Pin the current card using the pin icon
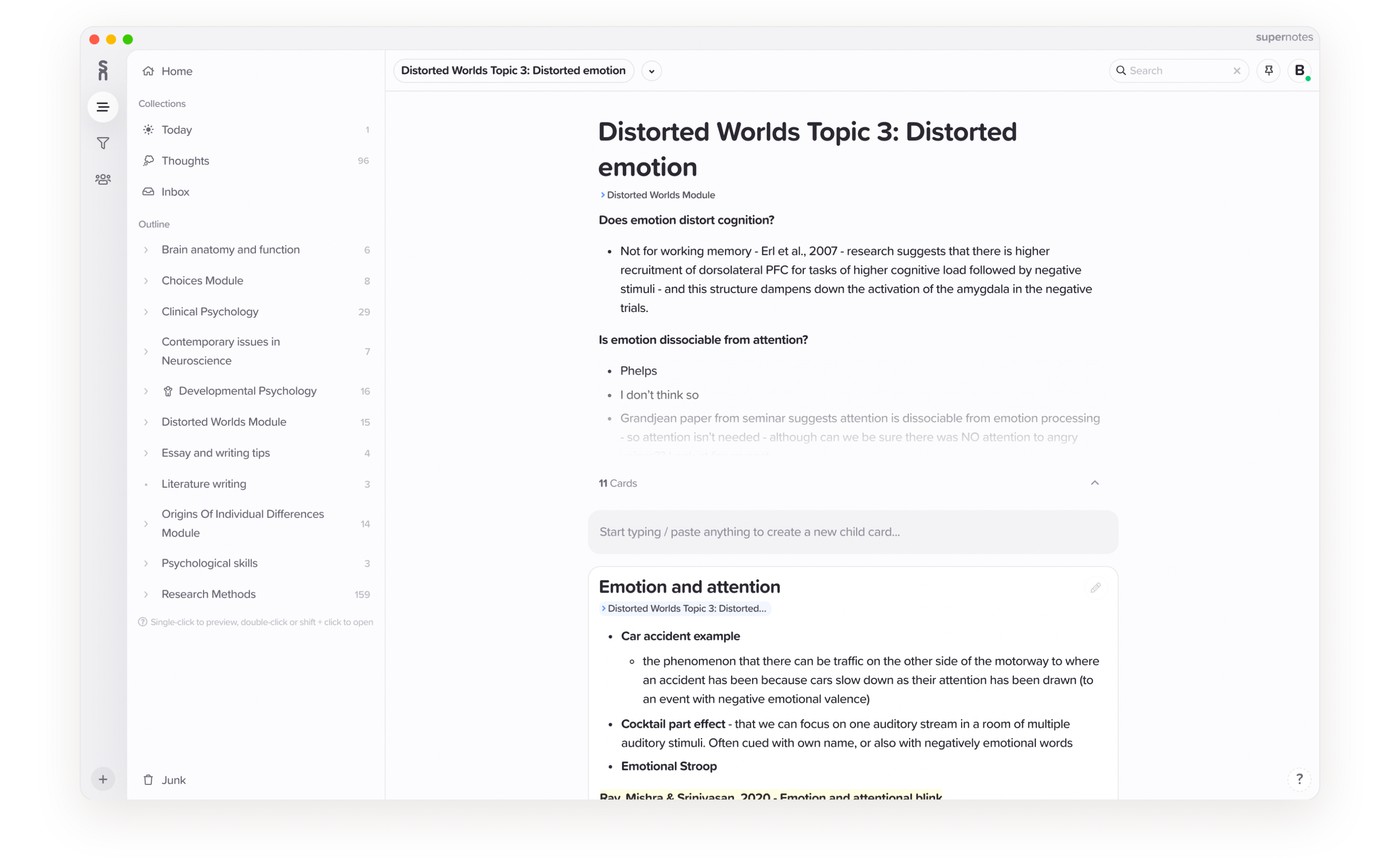This screenshot has height=858, width=1400. (x=1268, y=70)
